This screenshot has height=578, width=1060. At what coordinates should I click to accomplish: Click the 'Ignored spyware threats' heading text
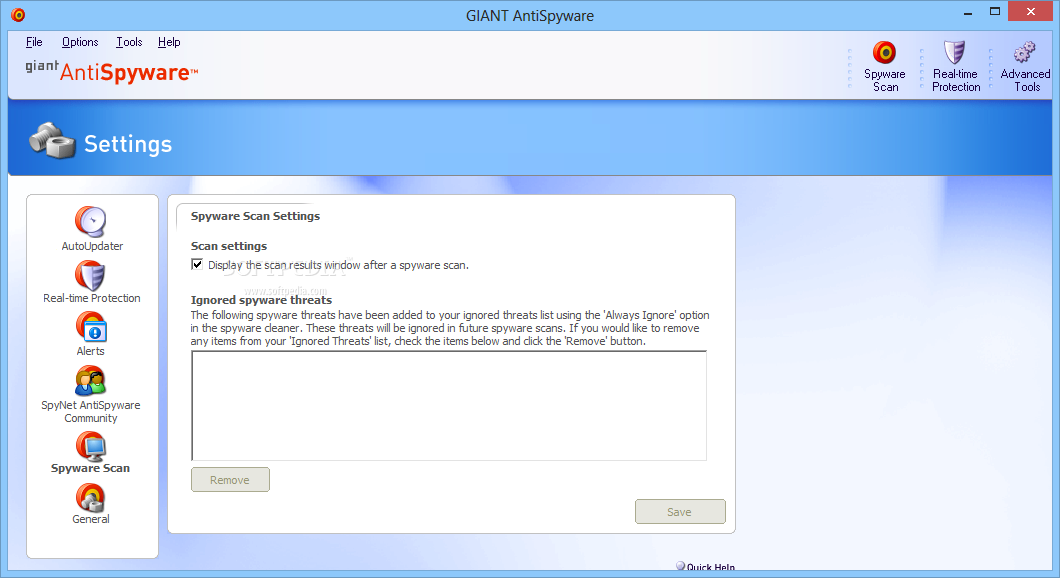261,300
